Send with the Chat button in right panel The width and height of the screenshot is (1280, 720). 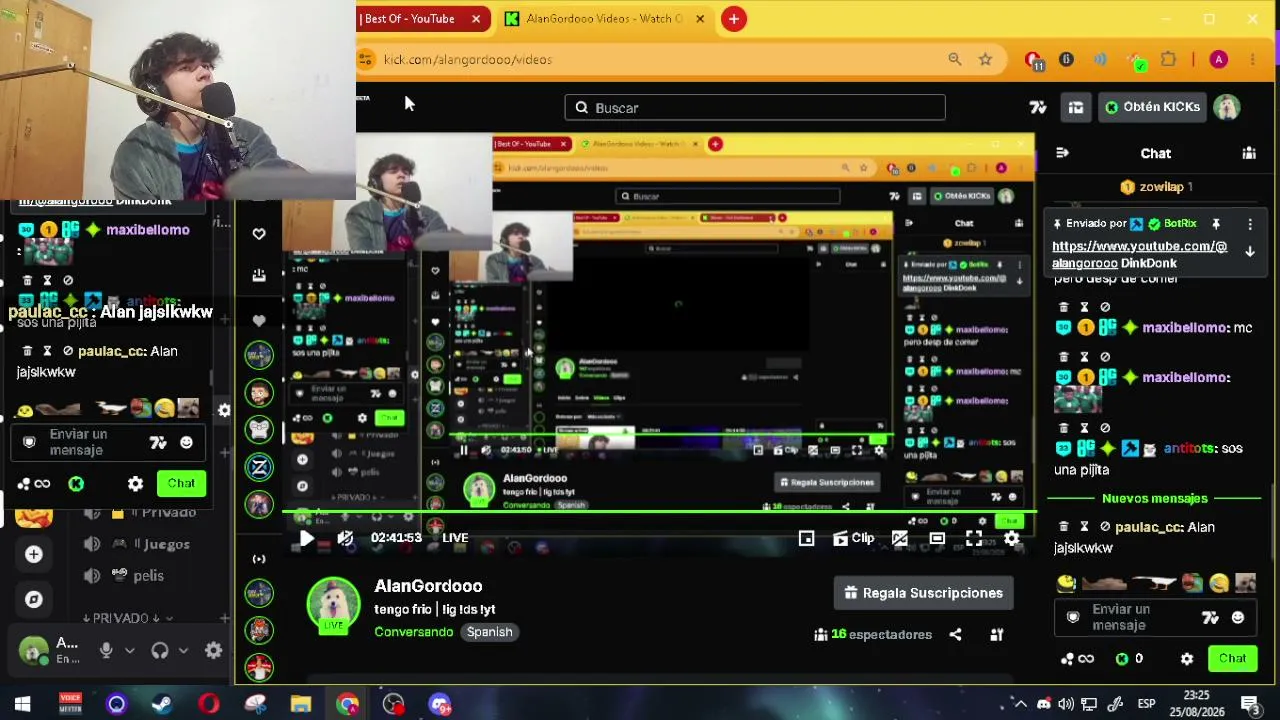1232,658
